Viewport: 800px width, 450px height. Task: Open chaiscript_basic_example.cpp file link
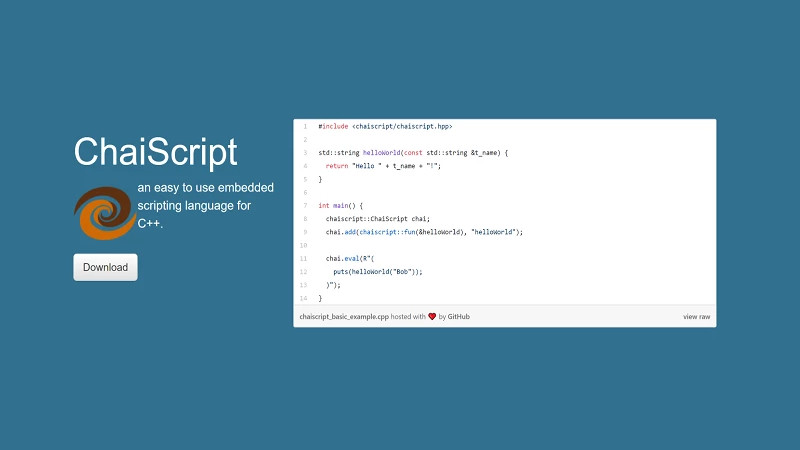[x=343, y=317]
